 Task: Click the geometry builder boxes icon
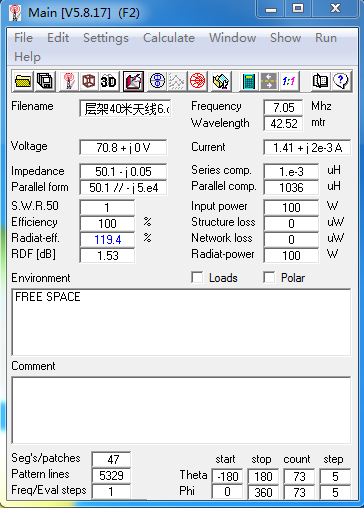(x=221, y=81)
